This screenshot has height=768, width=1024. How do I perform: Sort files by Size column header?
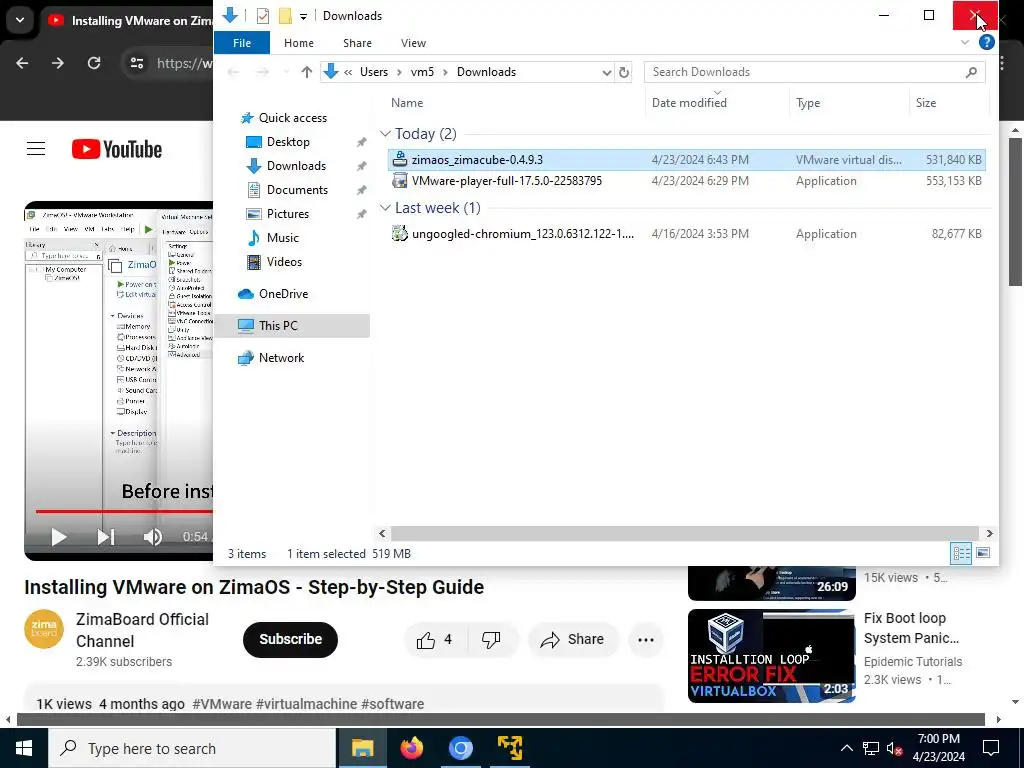coord(925,103)
